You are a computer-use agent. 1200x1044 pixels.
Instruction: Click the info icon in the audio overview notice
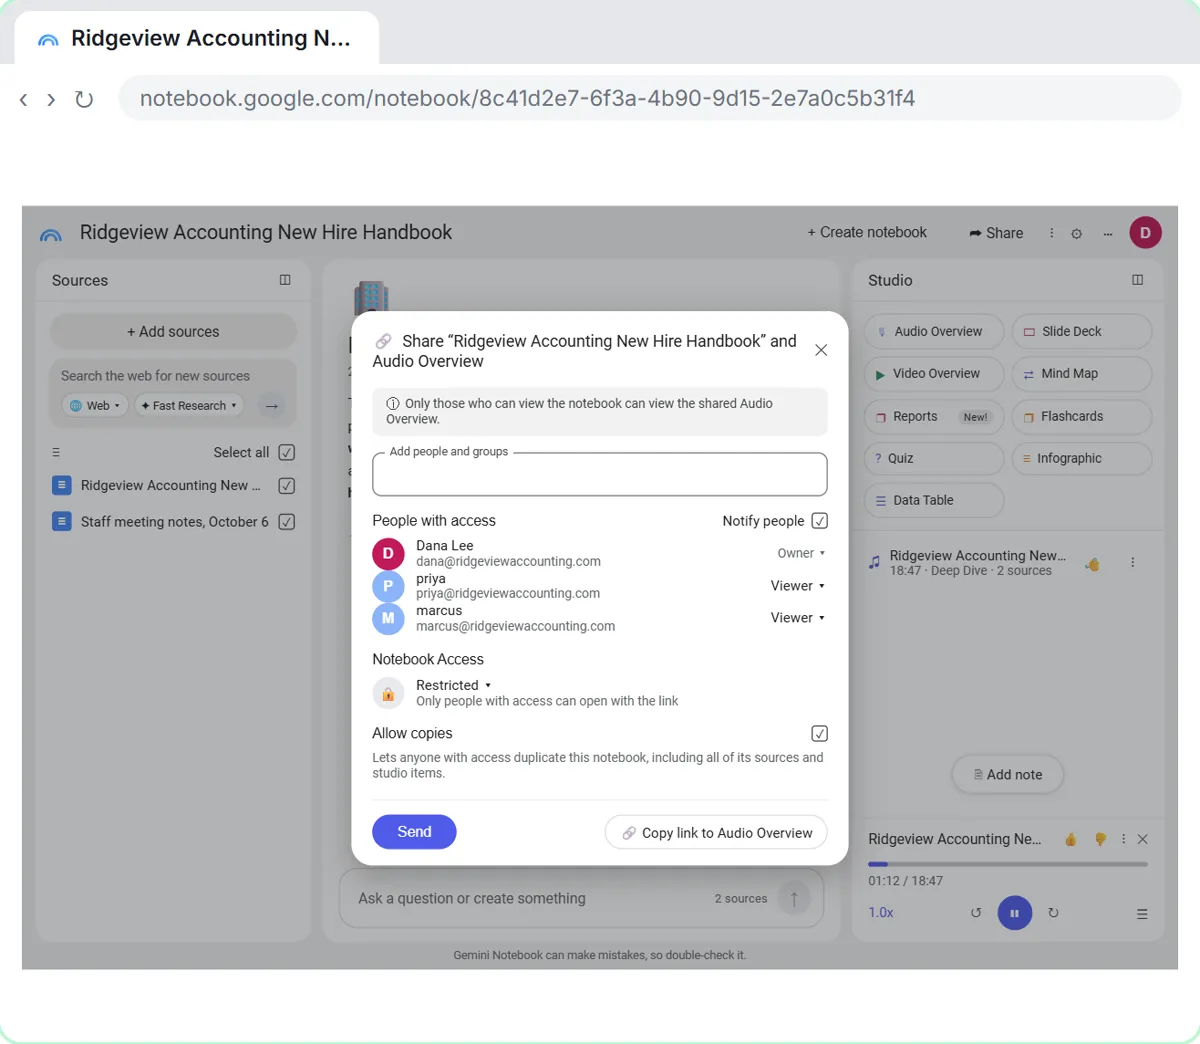(x=393, y=404)
